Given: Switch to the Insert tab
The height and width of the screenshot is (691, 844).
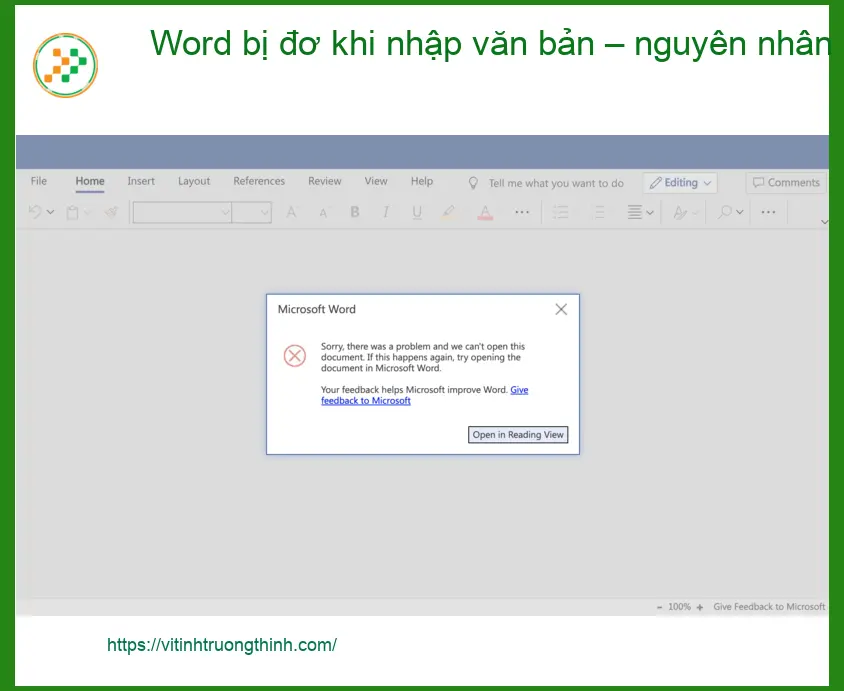Looking at the screenshot, I should coord(141,181).
